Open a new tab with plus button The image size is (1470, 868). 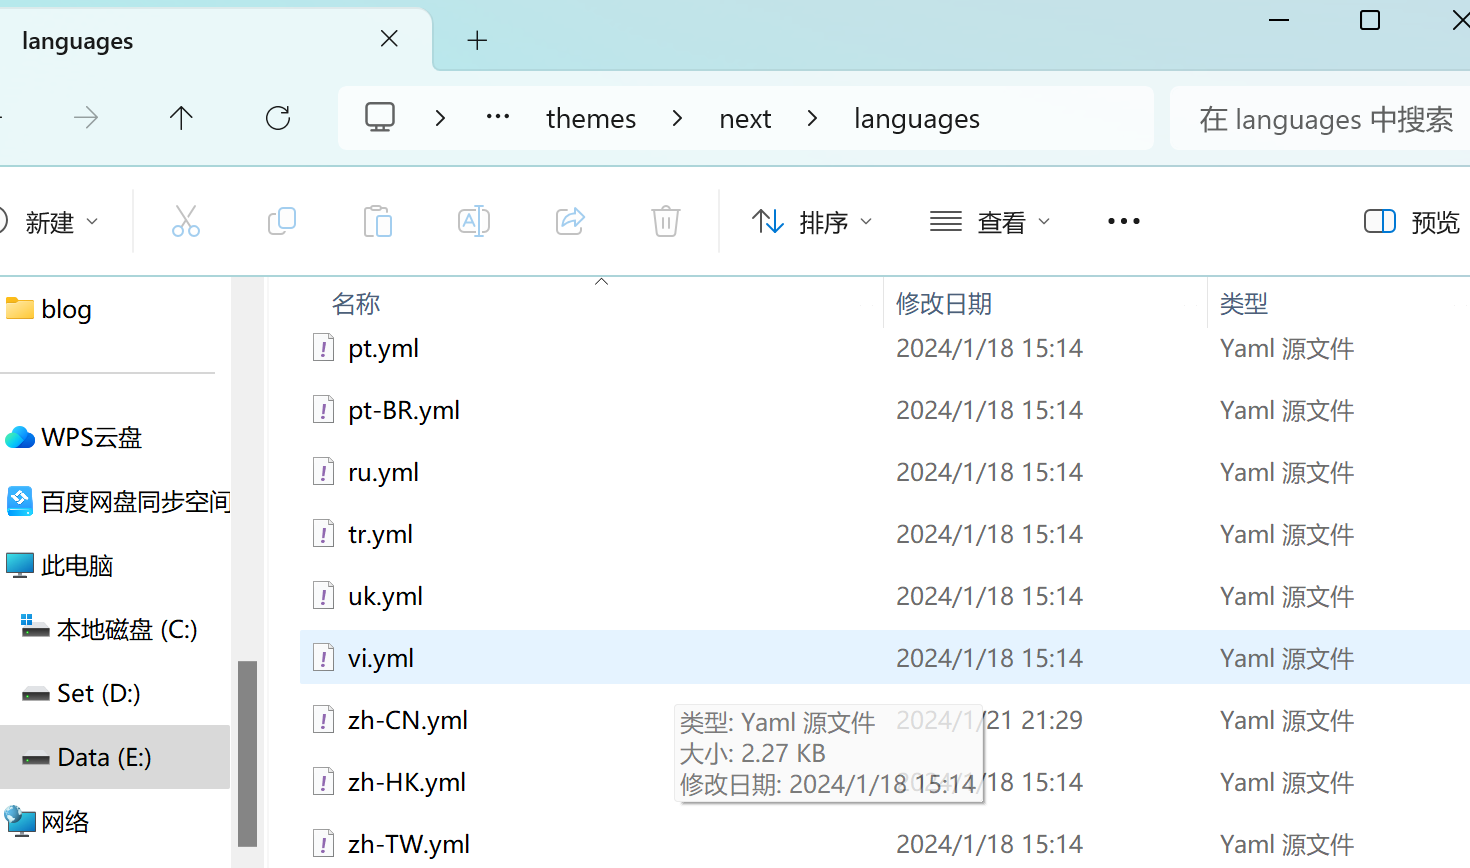477,40
